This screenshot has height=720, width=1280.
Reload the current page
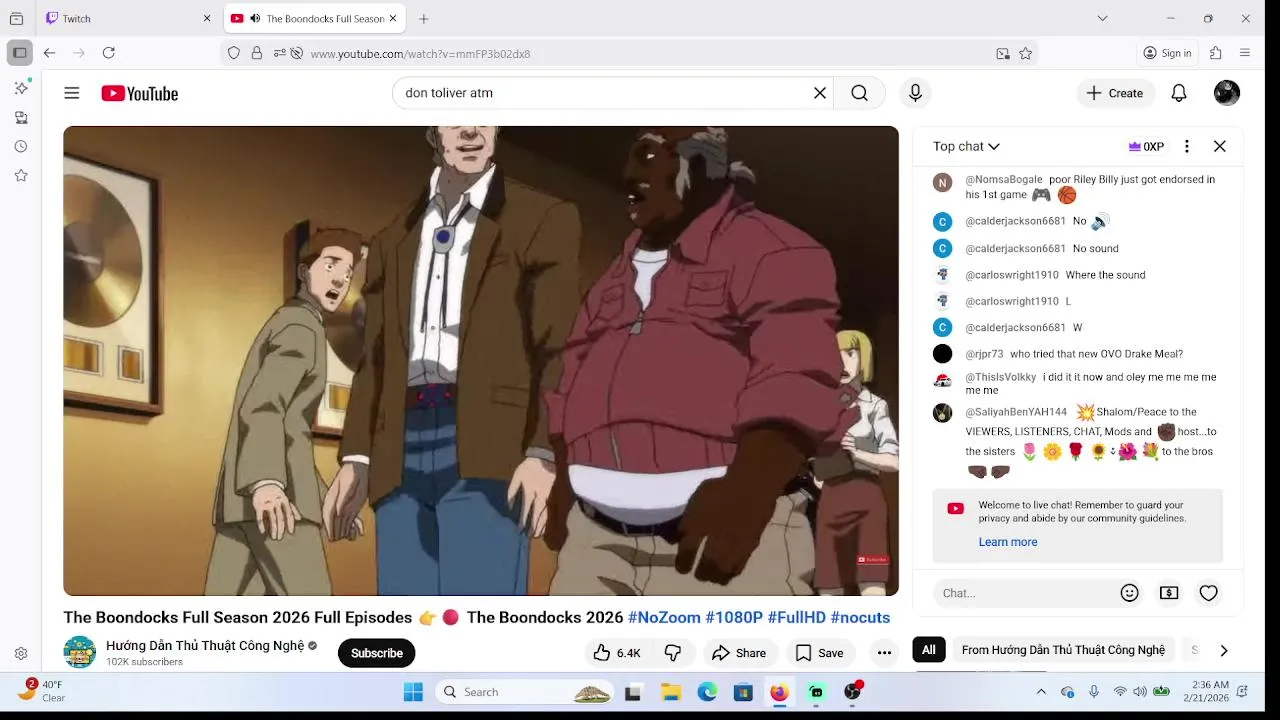point(109,53)
